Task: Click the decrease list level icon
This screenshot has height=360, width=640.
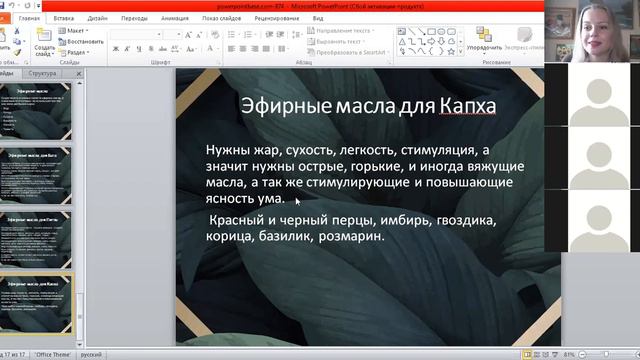Action: (x=269, y=35)
